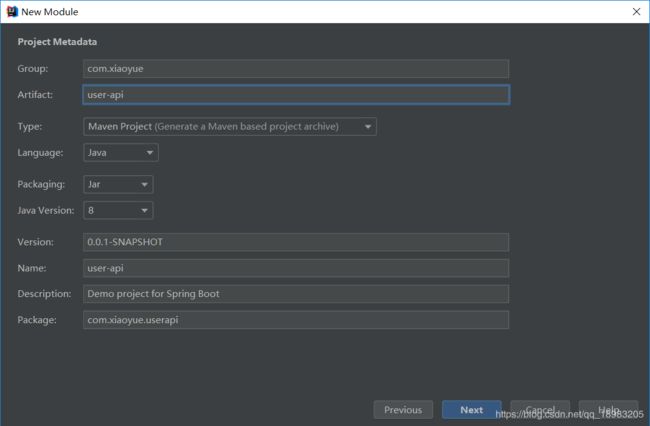Click the Version field 0.0.1-SNAPSHOT
Screen dimensions: 650x426
296,242
